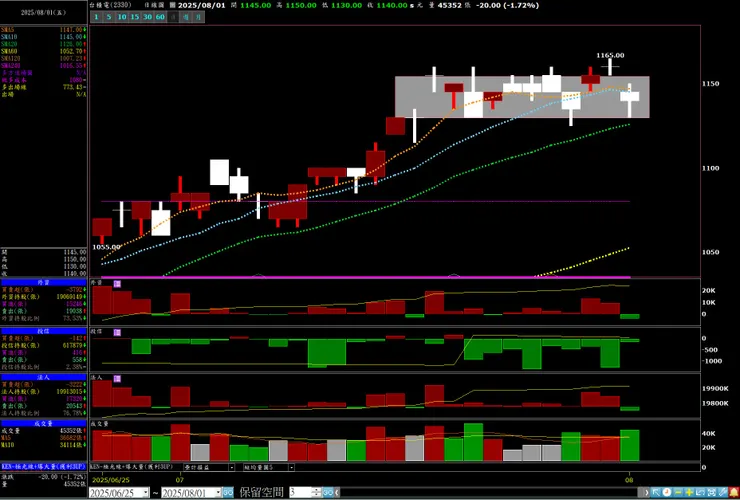740x500 pixels.
Task: Click the SMA20 indicator row
Action: click(x=43, y=44)
